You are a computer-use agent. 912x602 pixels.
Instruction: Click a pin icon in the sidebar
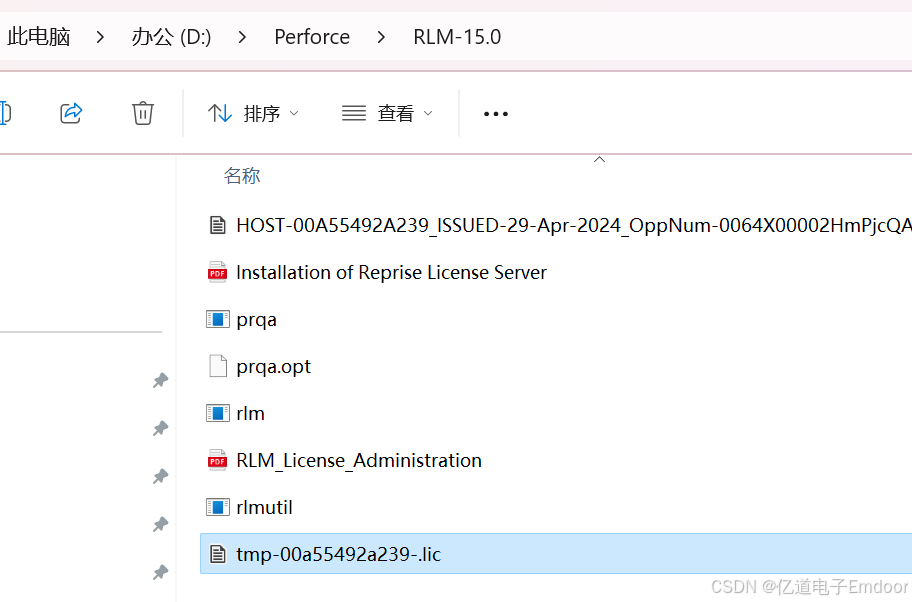point(160,380)
